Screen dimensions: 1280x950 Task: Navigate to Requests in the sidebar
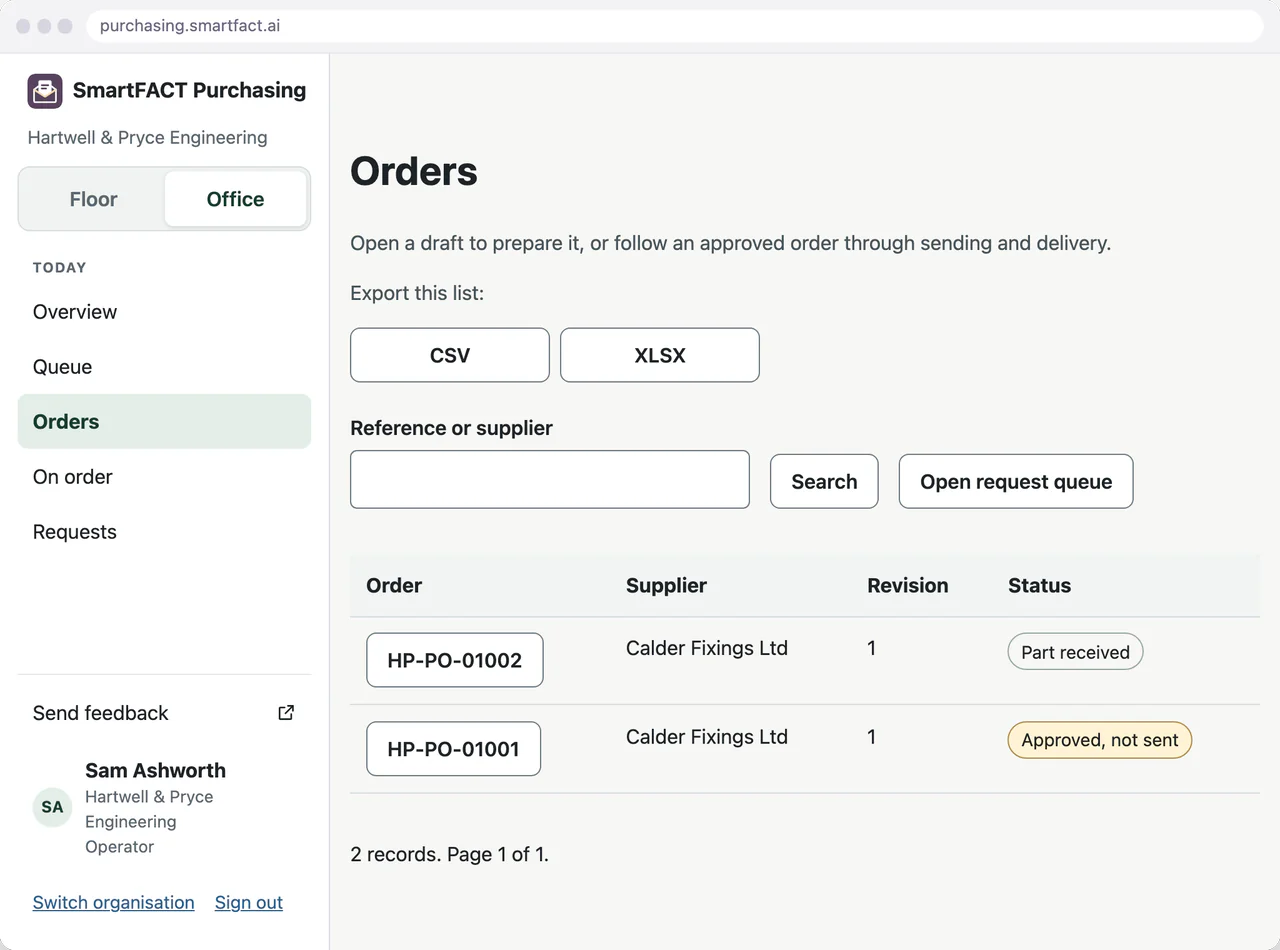coord(164,532)
